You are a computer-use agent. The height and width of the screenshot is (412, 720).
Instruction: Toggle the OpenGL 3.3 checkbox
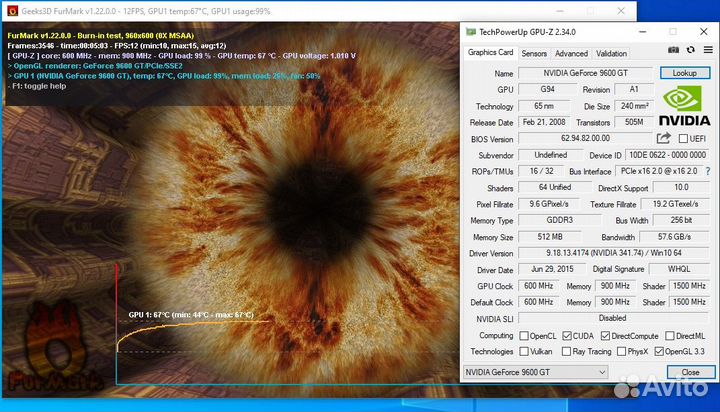659,351
